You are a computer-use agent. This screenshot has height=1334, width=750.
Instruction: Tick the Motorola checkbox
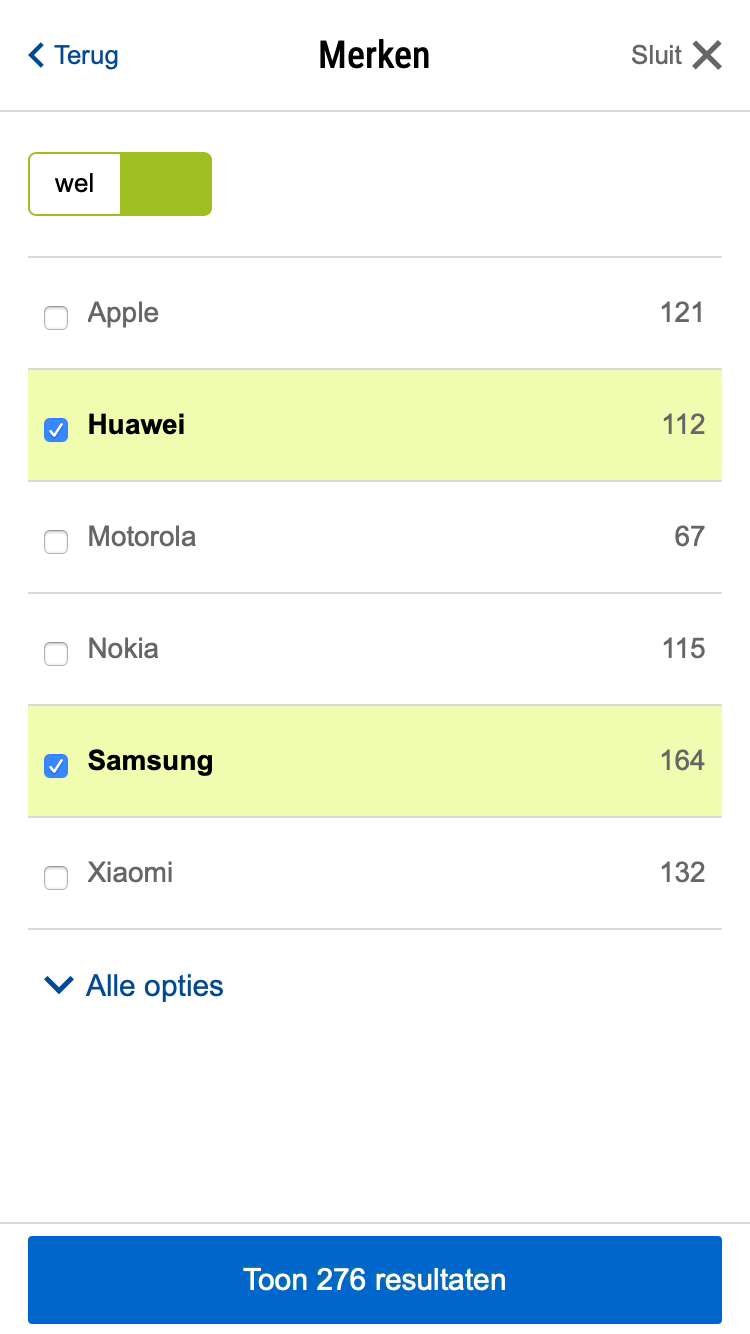[x=56, y=542]
